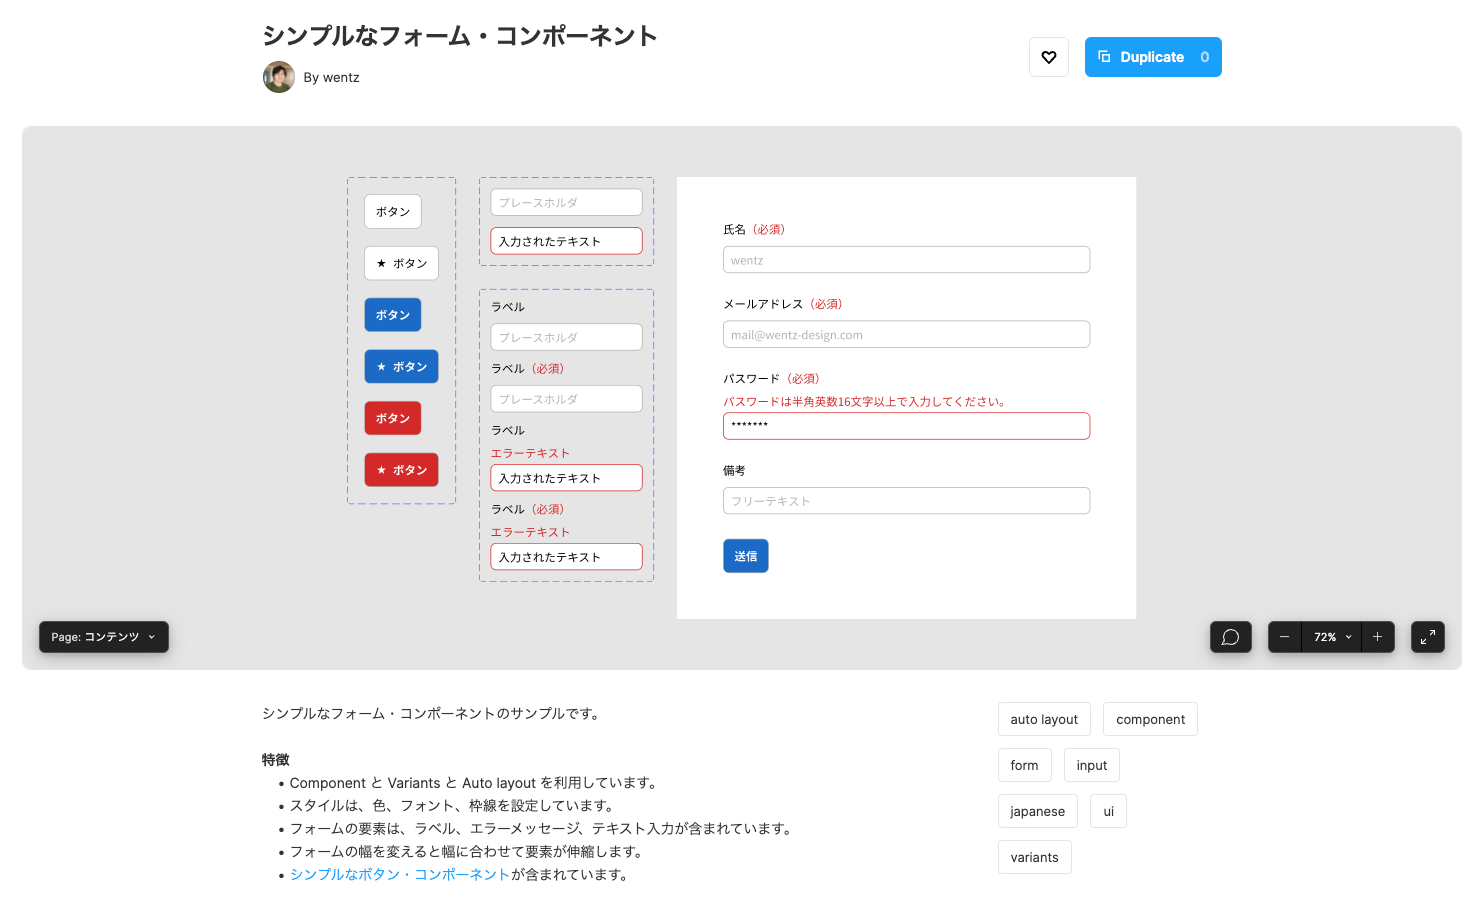Click the heart icon to like the file
1481x903 pixels.
point(1049,57)
